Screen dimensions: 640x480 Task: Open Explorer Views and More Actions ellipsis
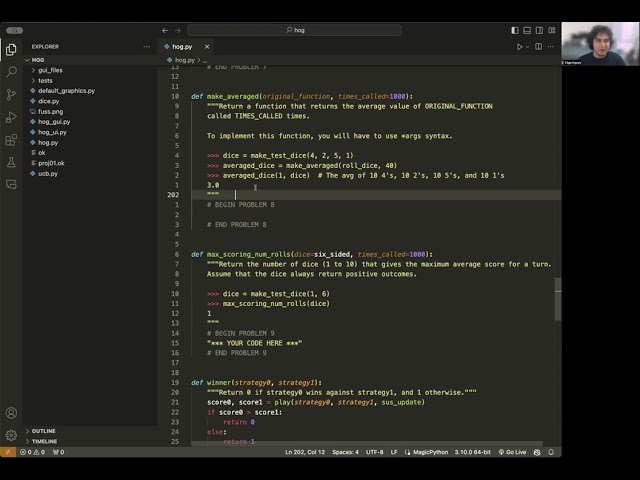point(147,47)
